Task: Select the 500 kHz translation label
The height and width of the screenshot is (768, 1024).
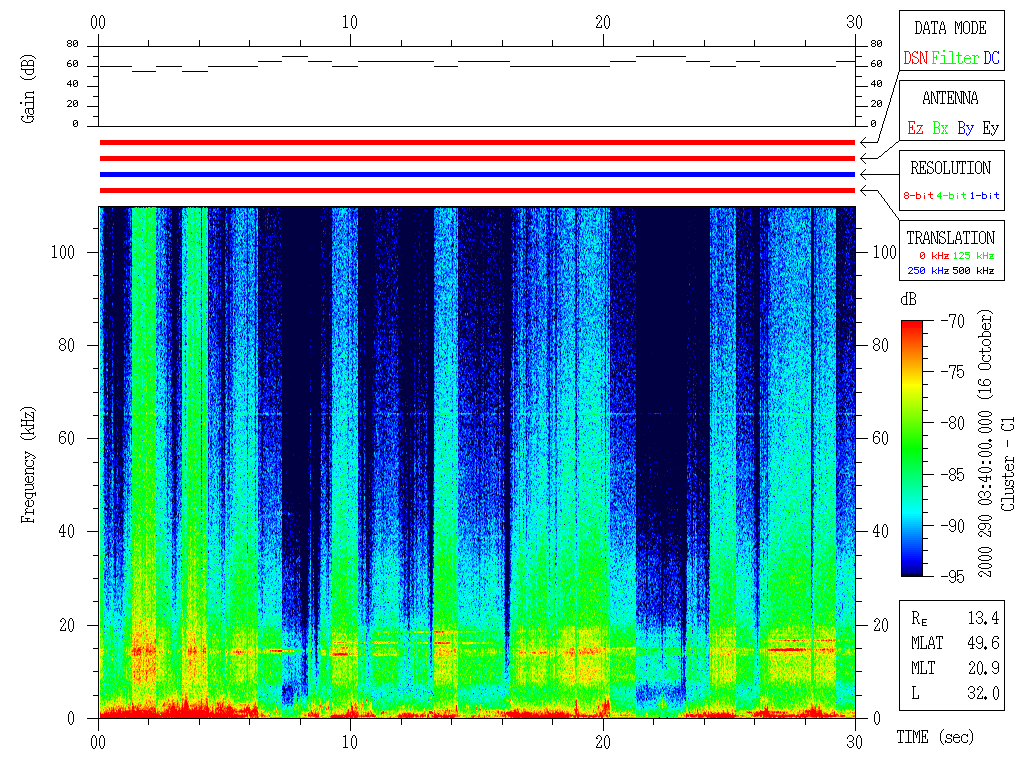Action: [974, 270]
